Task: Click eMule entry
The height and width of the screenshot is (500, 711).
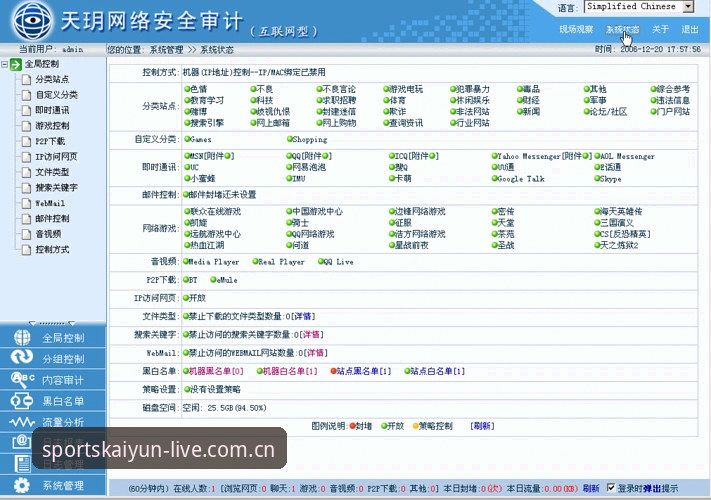Action: pos(227,280)
